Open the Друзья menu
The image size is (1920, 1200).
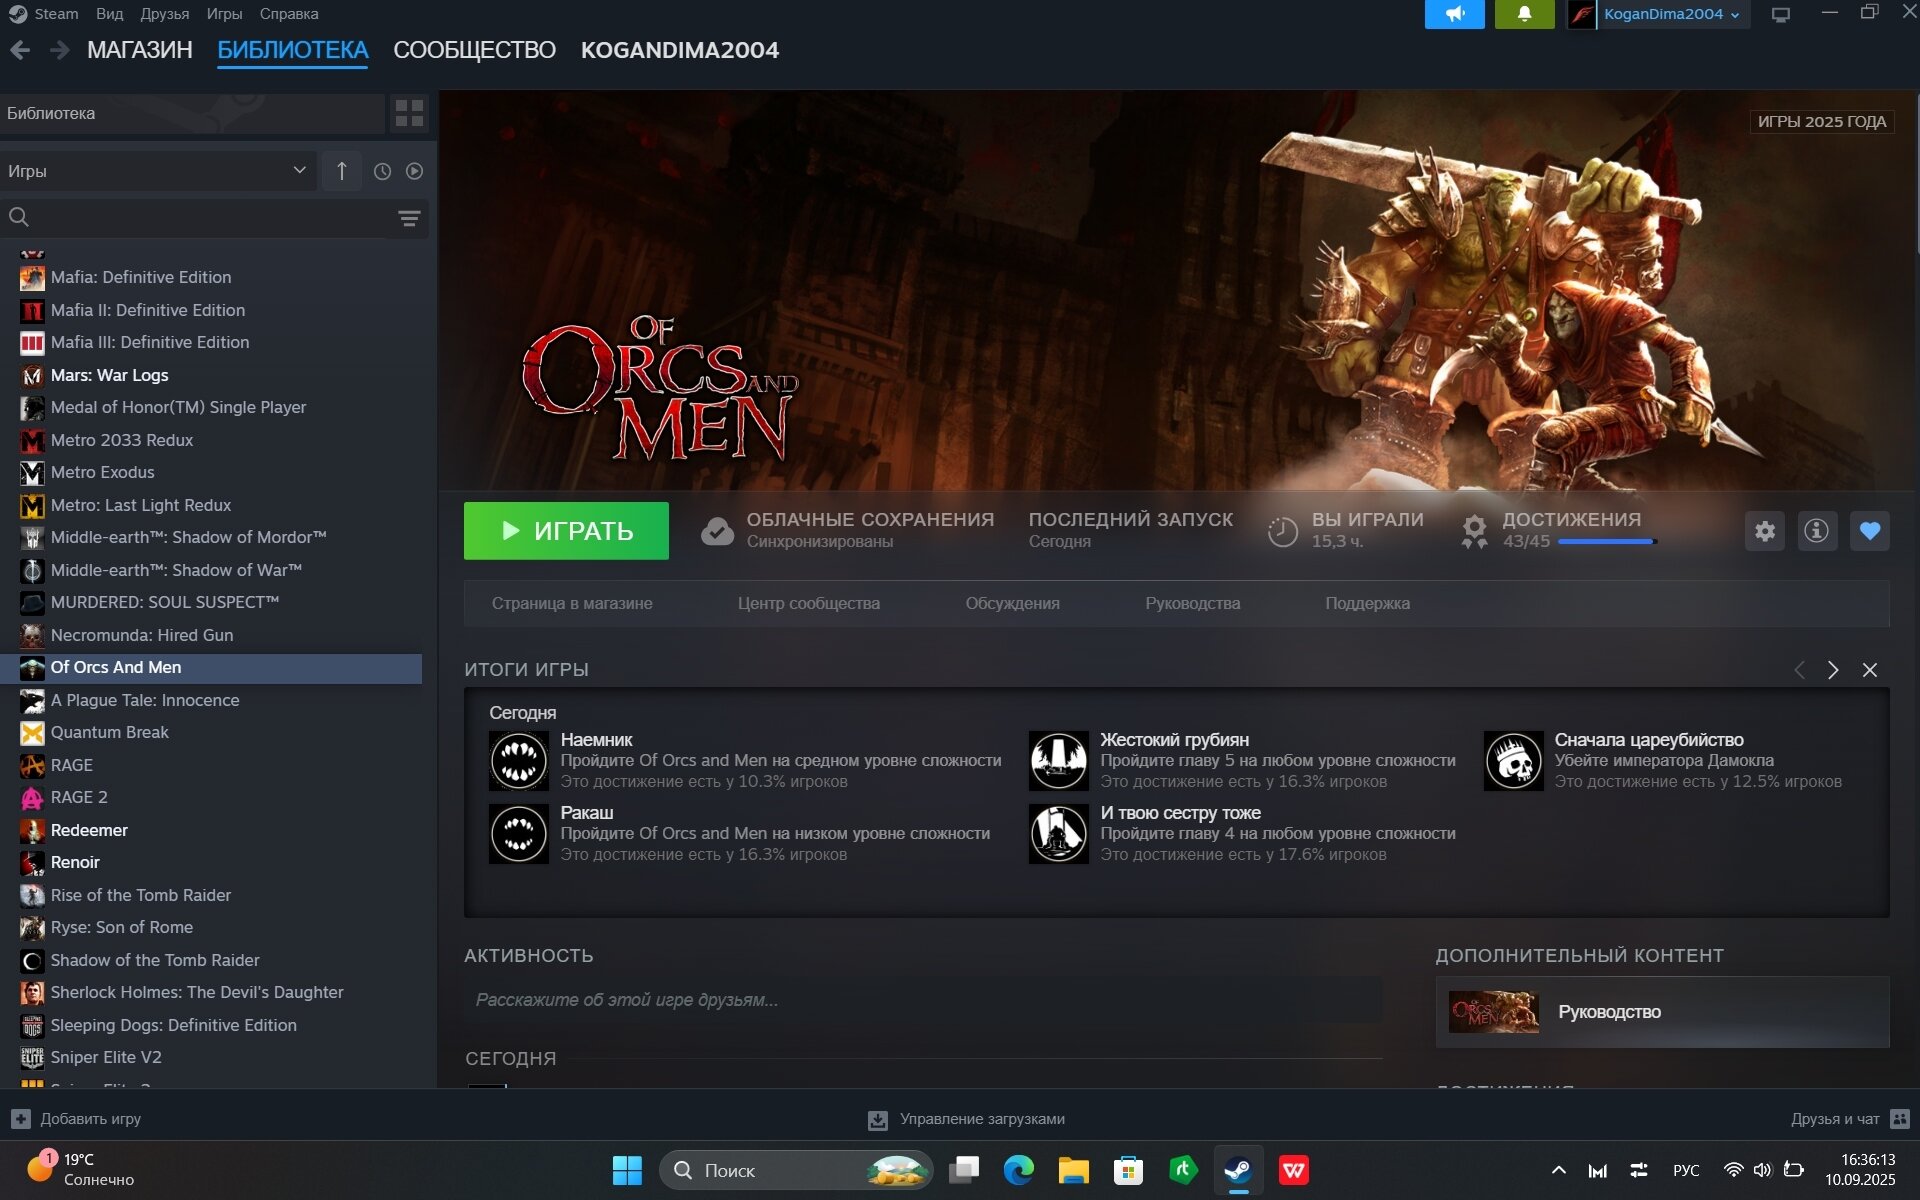165,14
